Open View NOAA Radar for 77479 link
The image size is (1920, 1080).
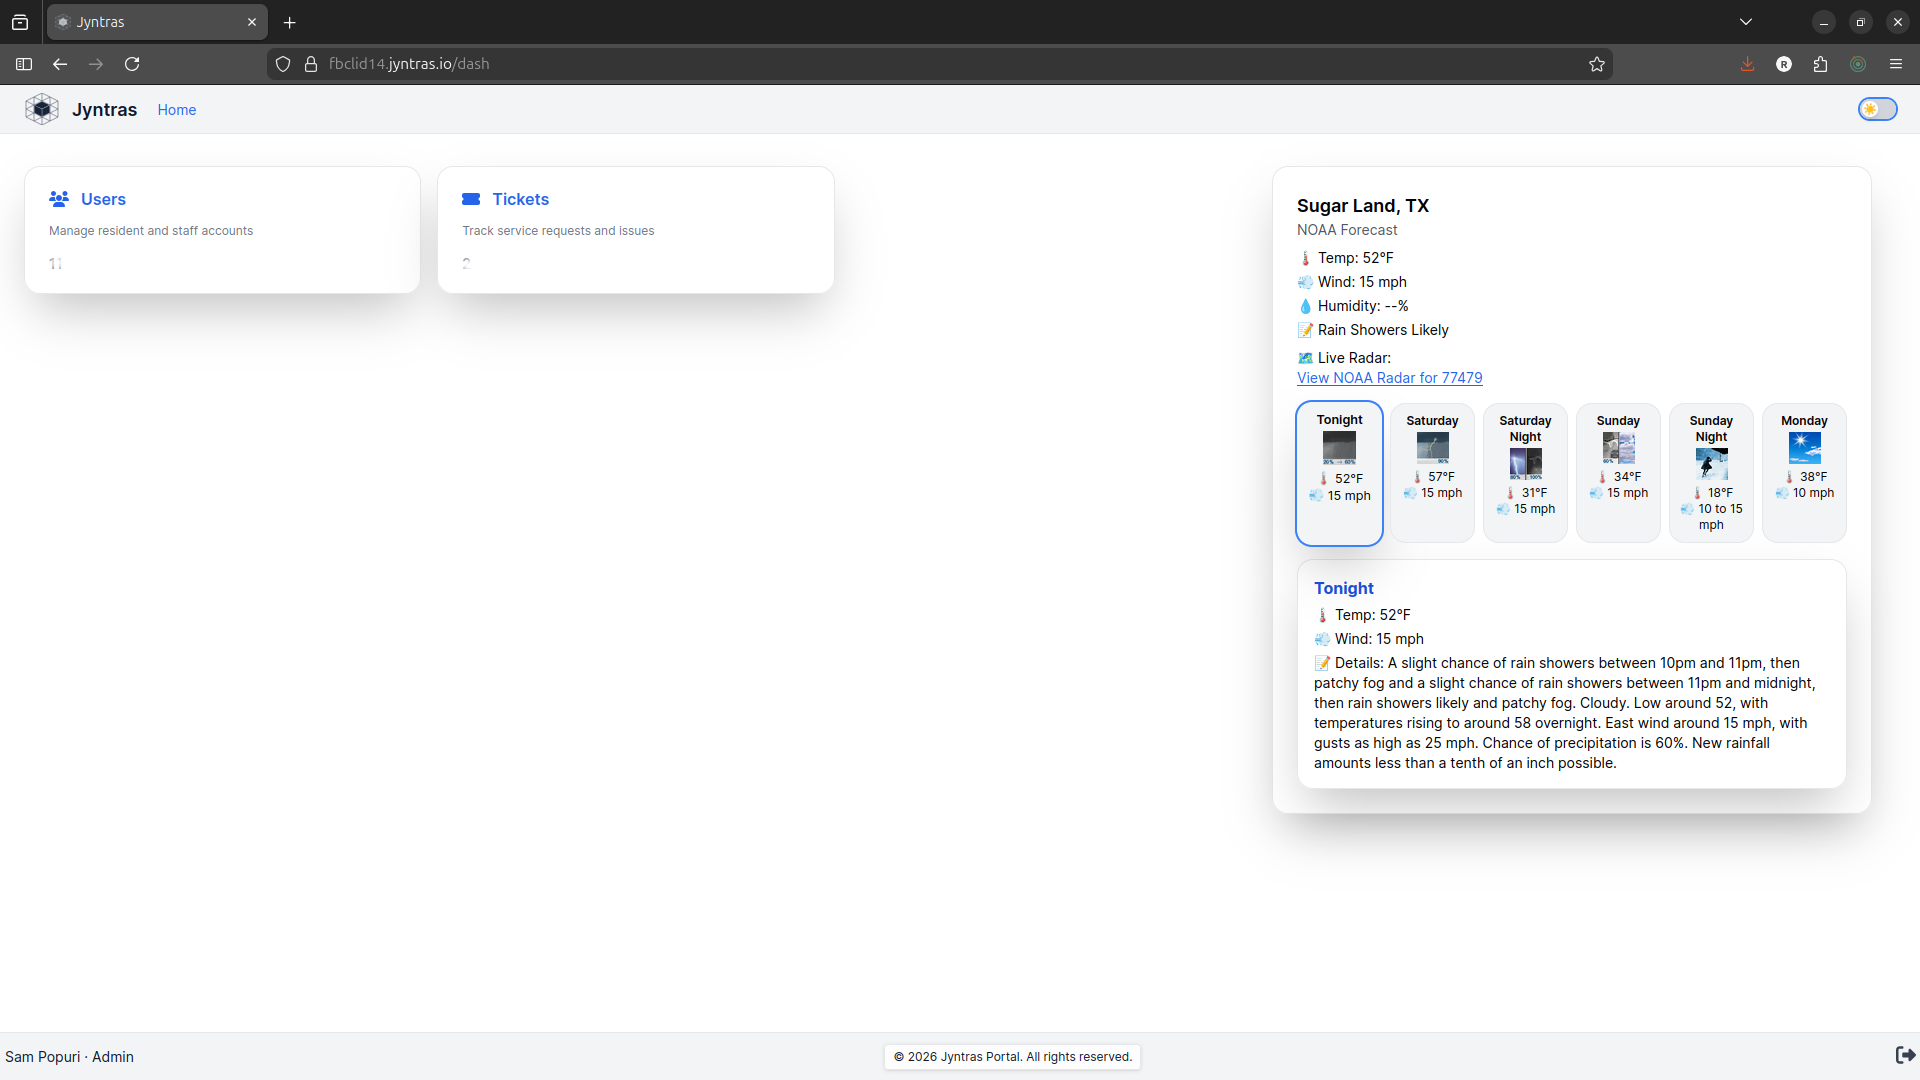pos(1389,378)
